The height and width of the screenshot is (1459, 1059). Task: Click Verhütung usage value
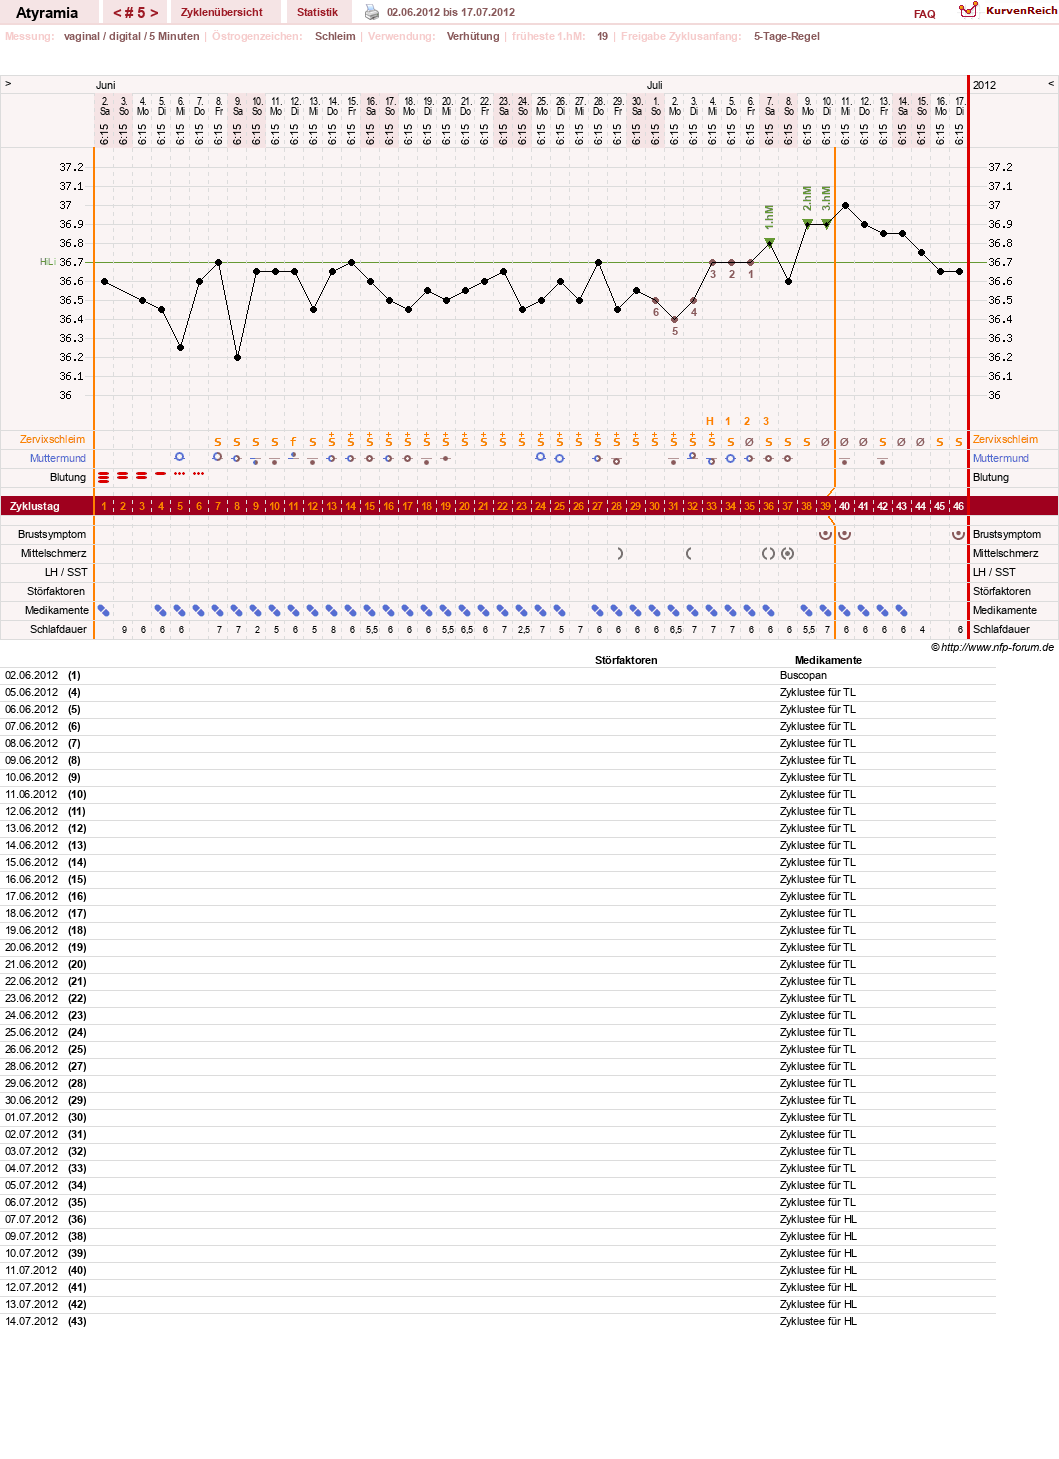pyautogui.click(x=473, y=36)
